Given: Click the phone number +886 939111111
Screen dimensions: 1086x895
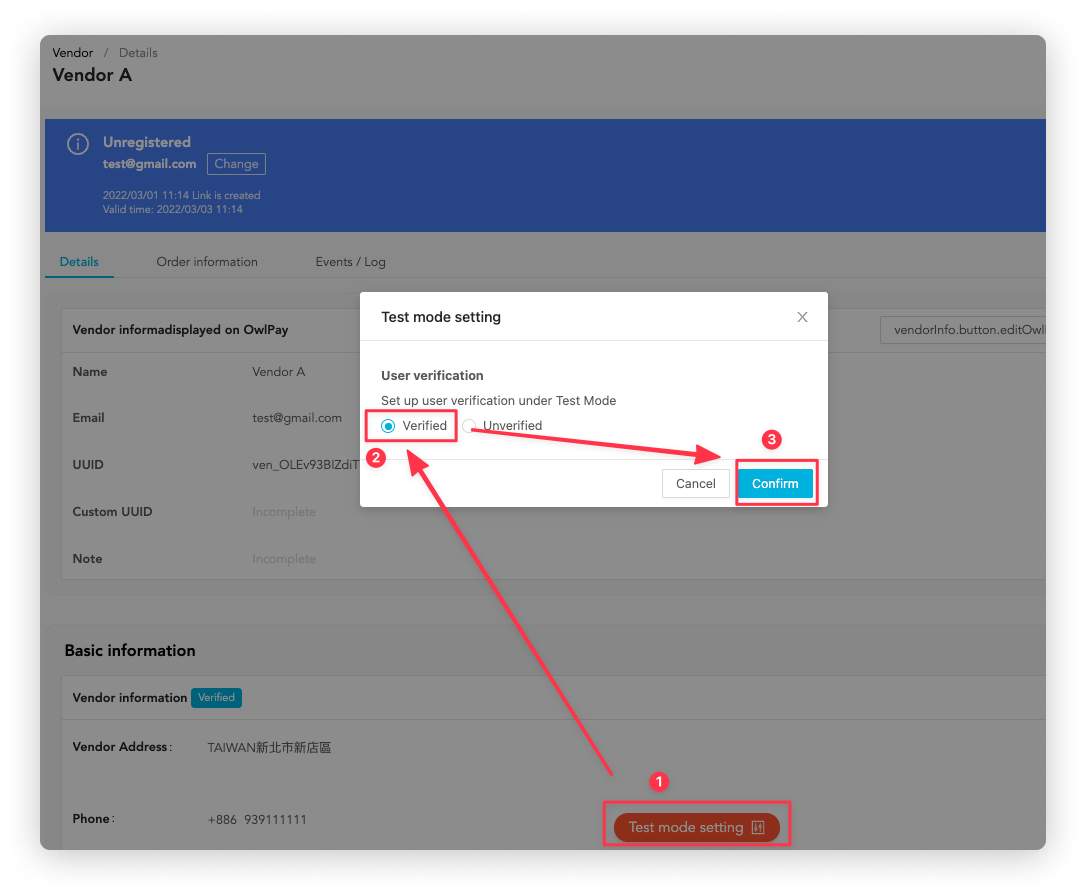Looking at the screenshot, I should coord(257,819).
